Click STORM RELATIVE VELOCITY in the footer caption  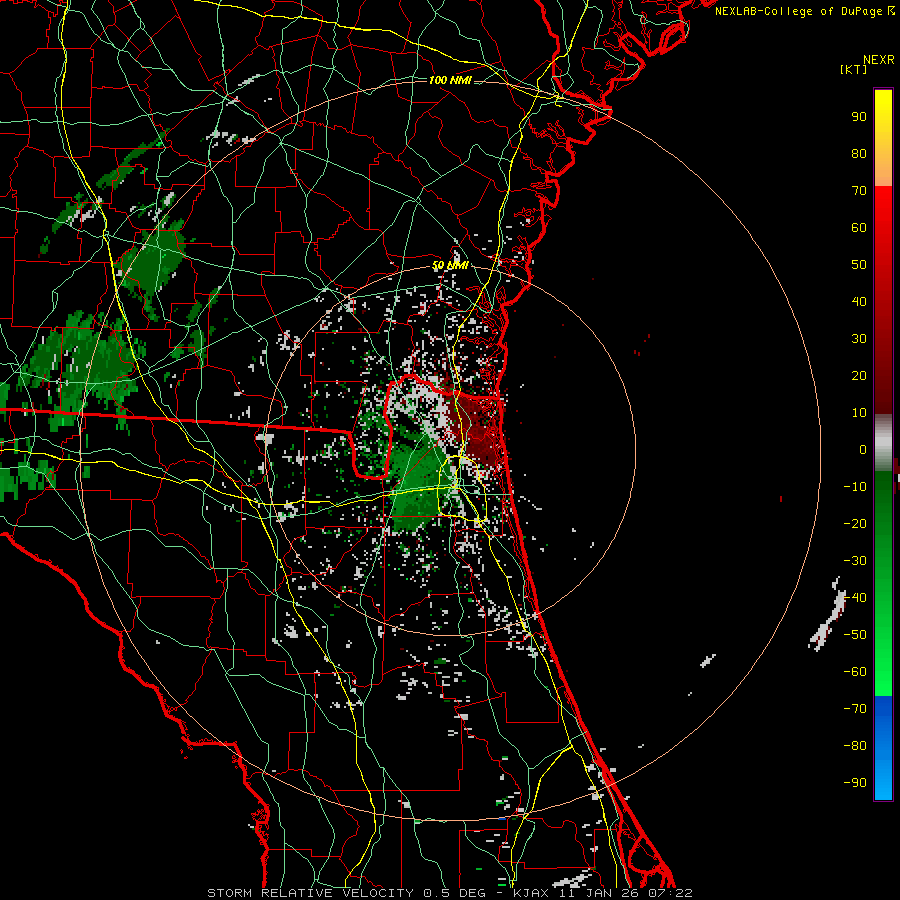coord(313,893)
